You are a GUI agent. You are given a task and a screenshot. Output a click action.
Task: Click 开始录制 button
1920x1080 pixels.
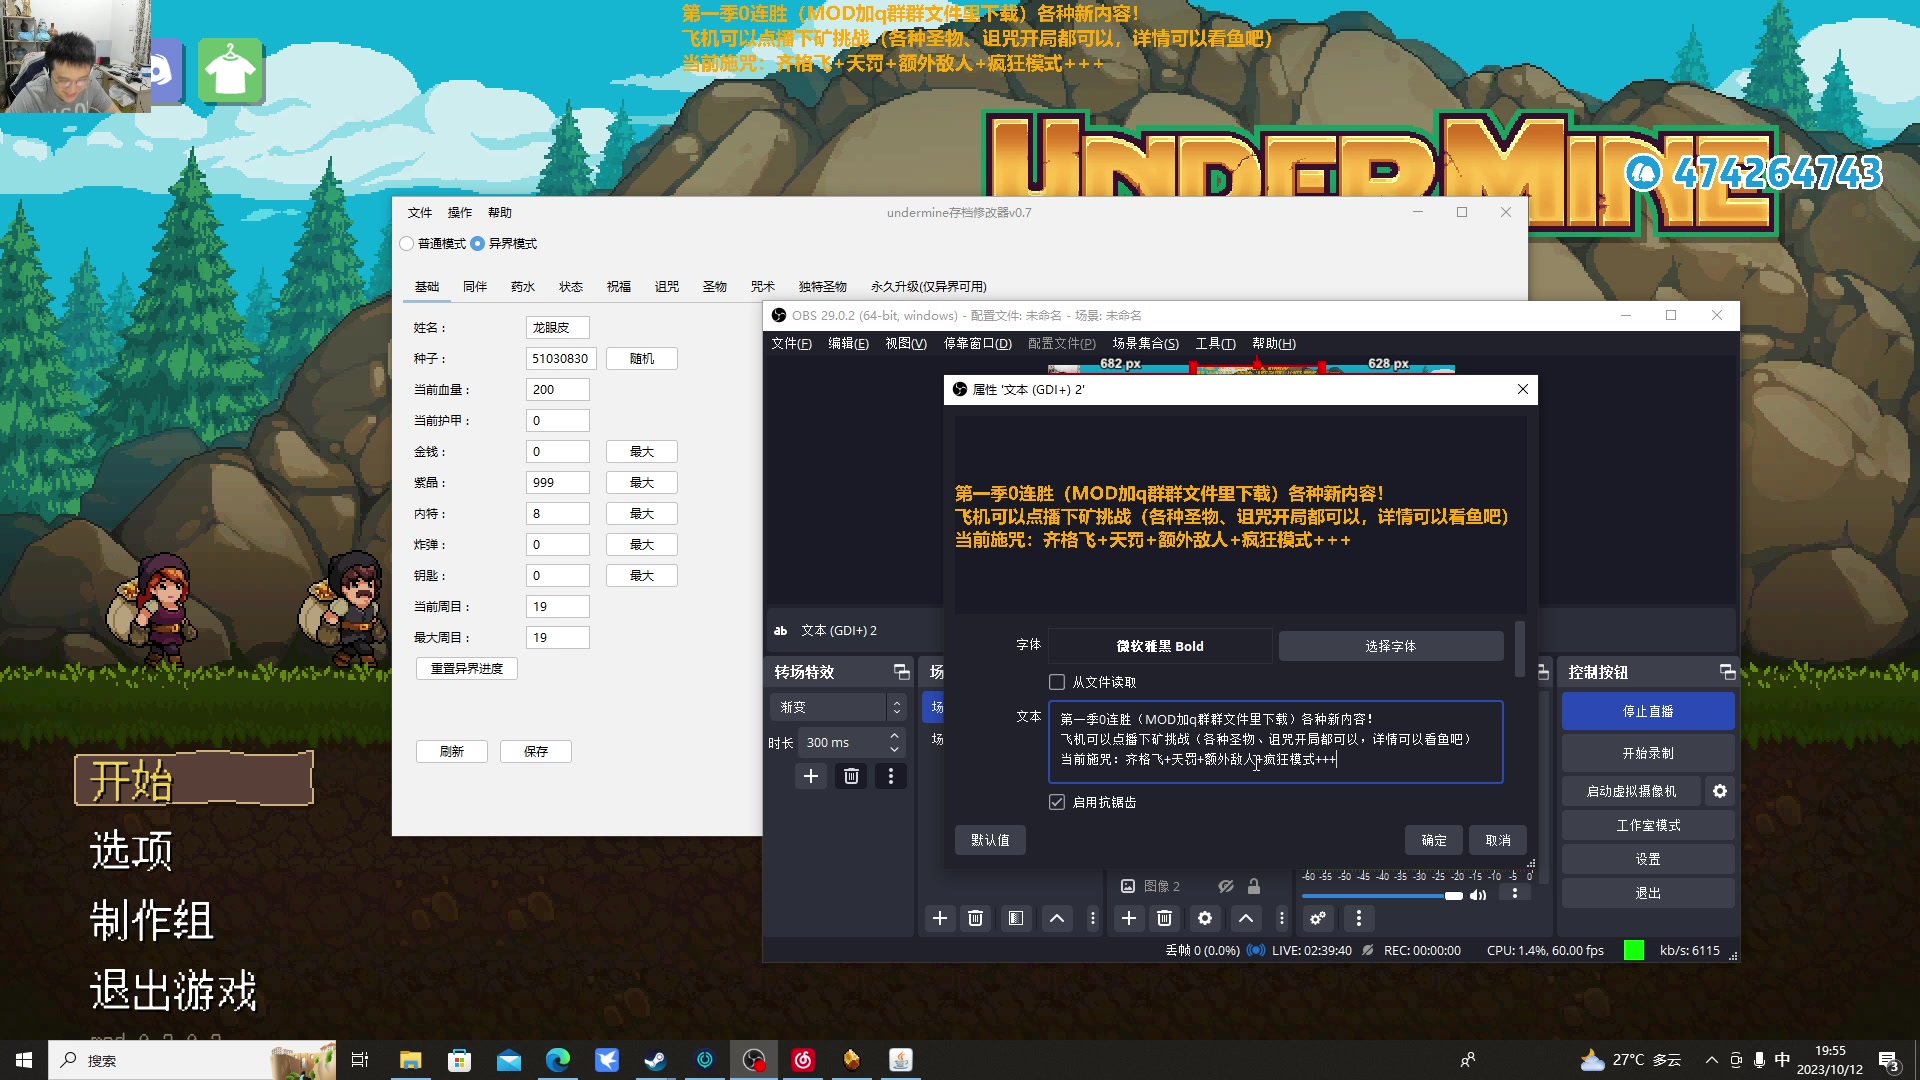1648,753
